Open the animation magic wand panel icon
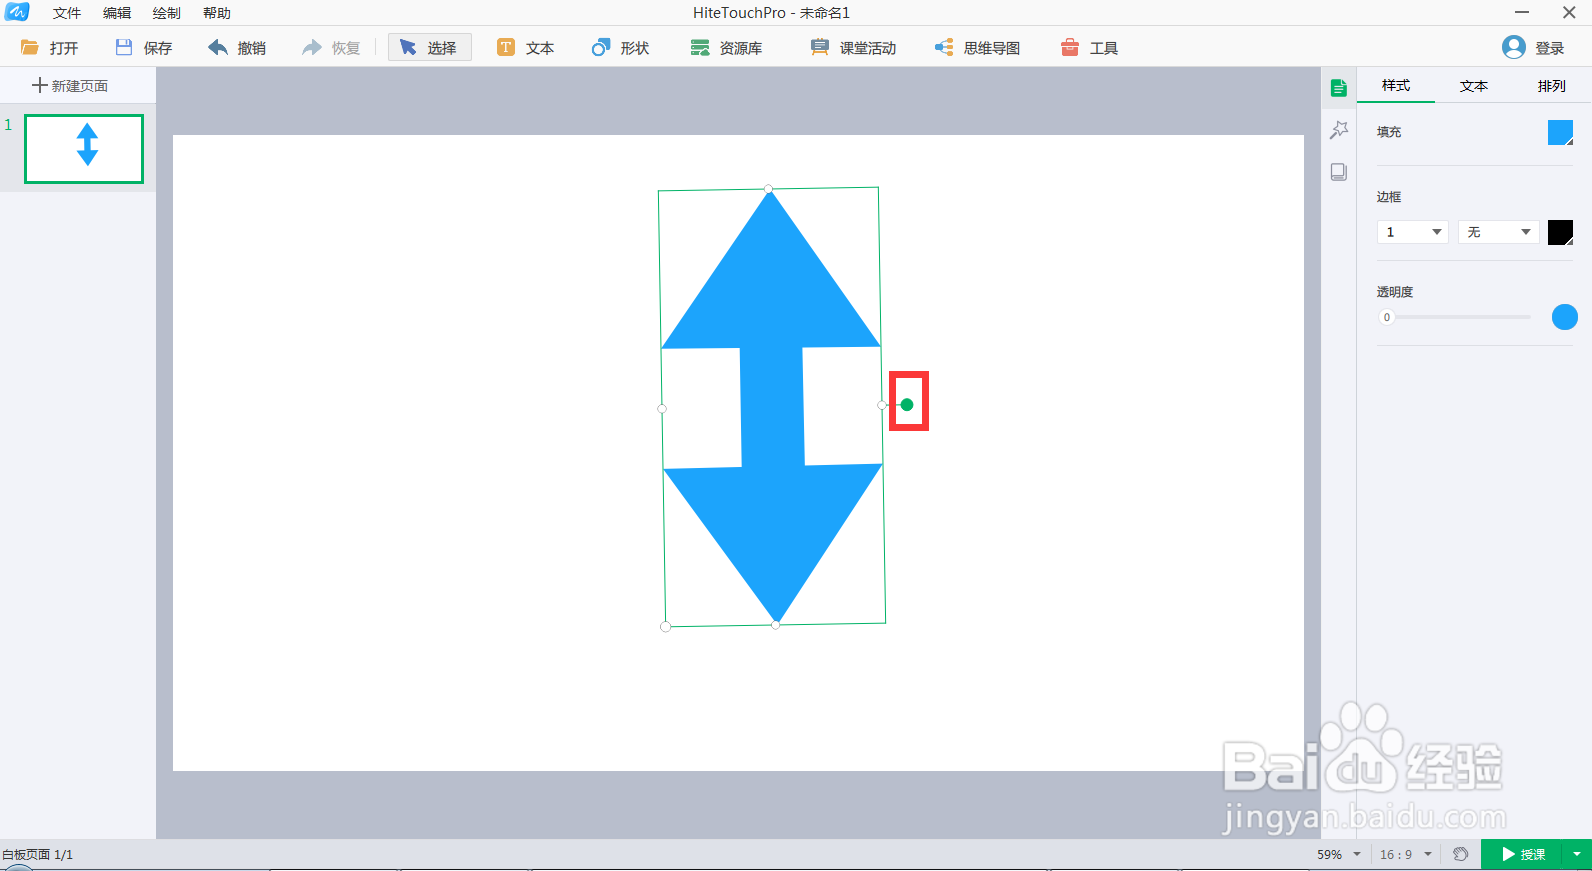 pyautogui.click(x=1339, y=130)
